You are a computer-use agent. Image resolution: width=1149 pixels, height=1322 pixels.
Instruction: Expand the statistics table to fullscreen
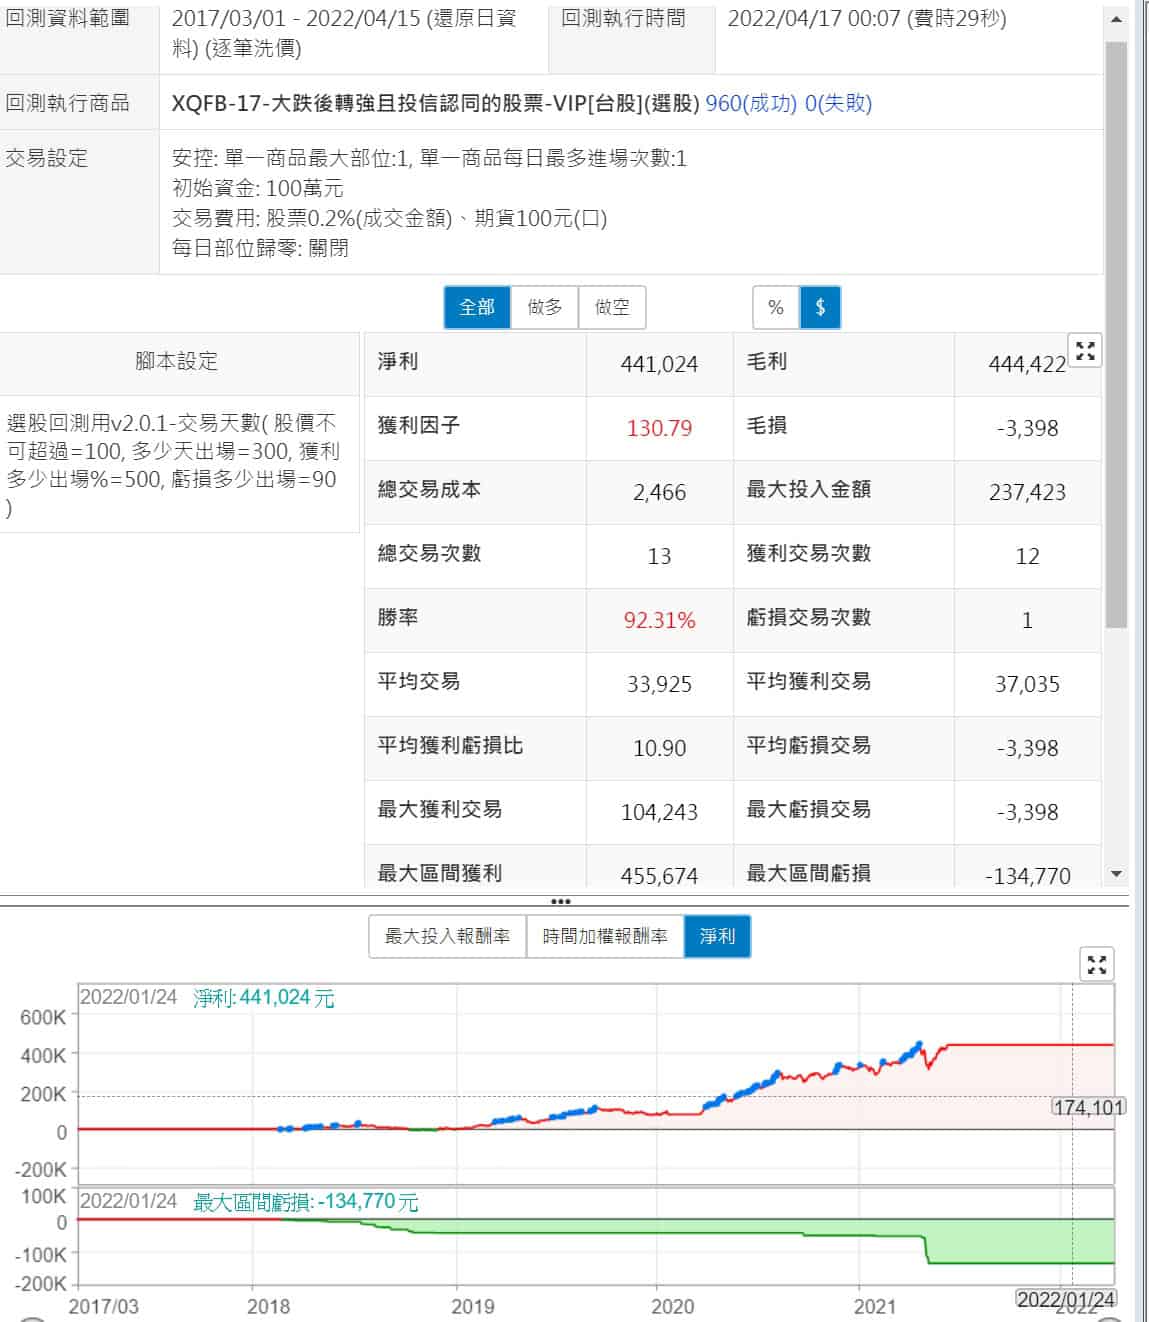[x=1085, y=351]
